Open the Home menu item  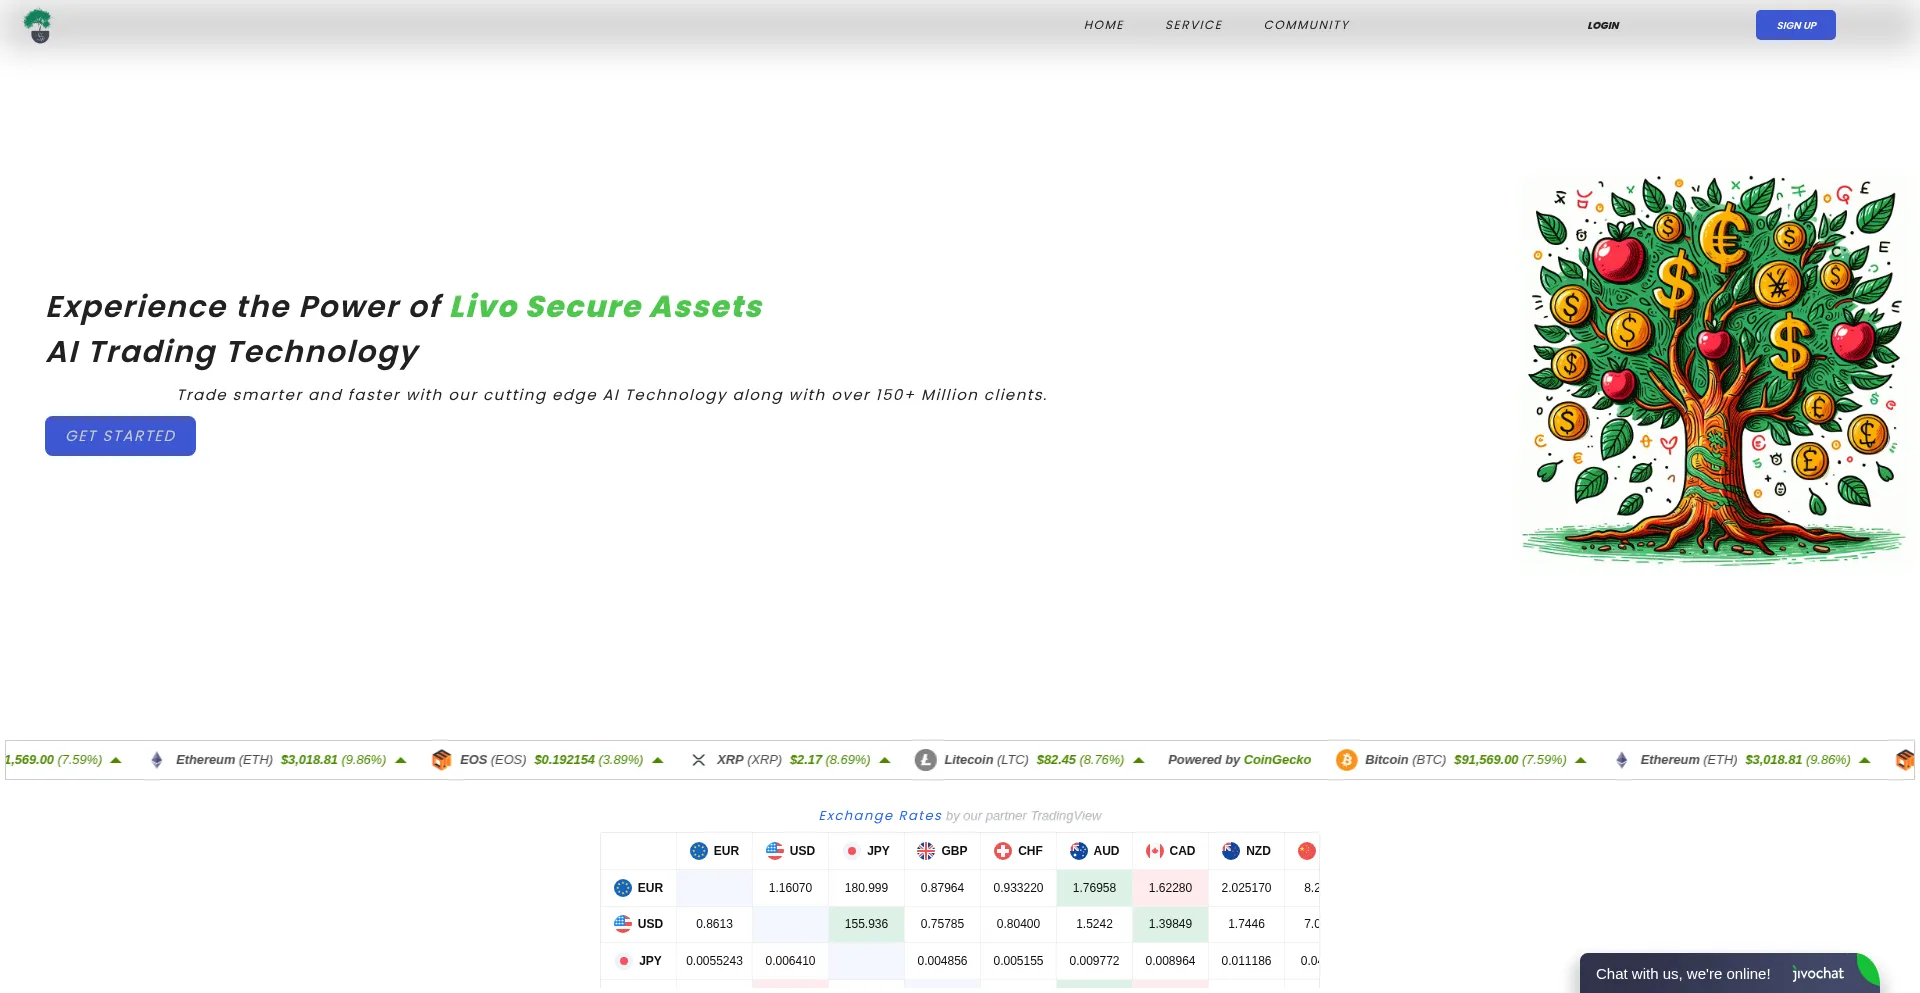1103,25
